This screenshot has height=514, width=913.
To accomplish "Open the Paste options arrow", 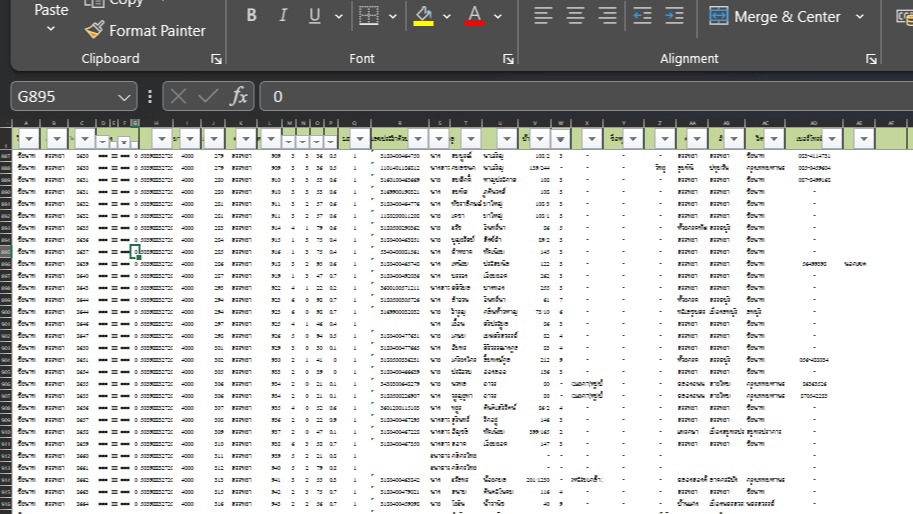I will point(51,29).
